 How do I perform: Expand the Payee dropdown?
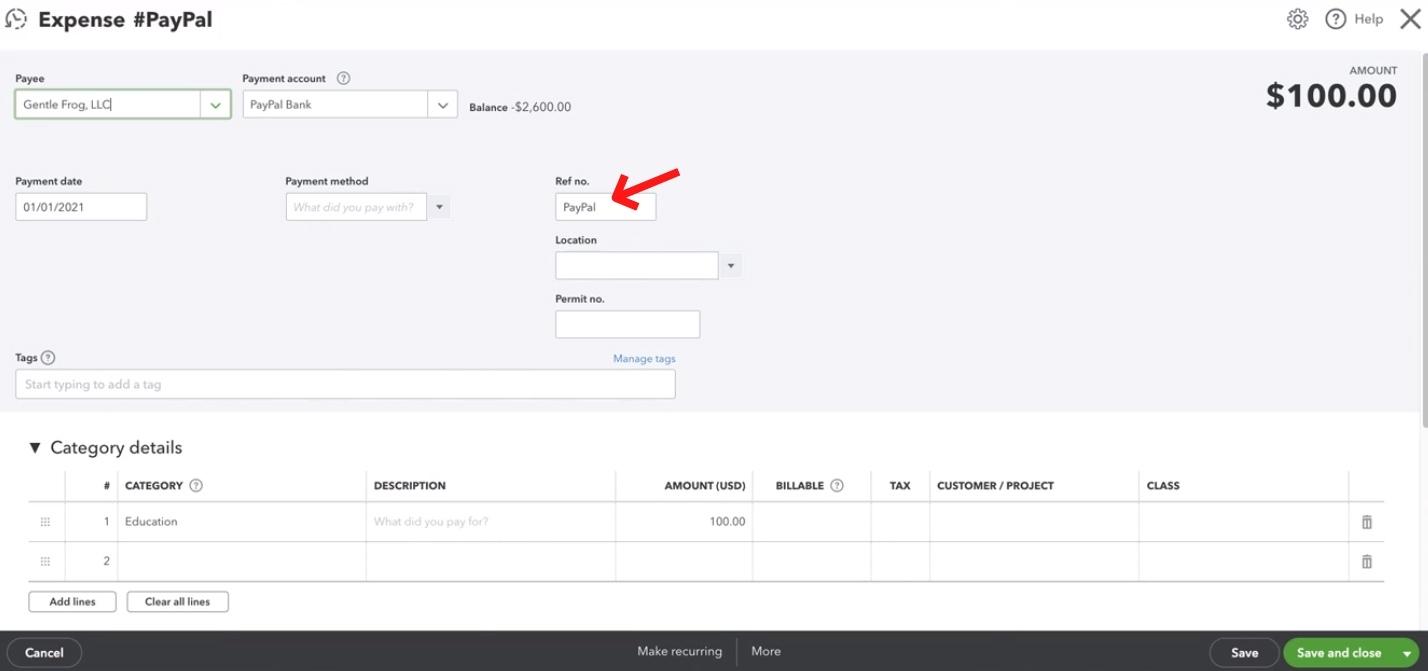[x=215, y=105]
